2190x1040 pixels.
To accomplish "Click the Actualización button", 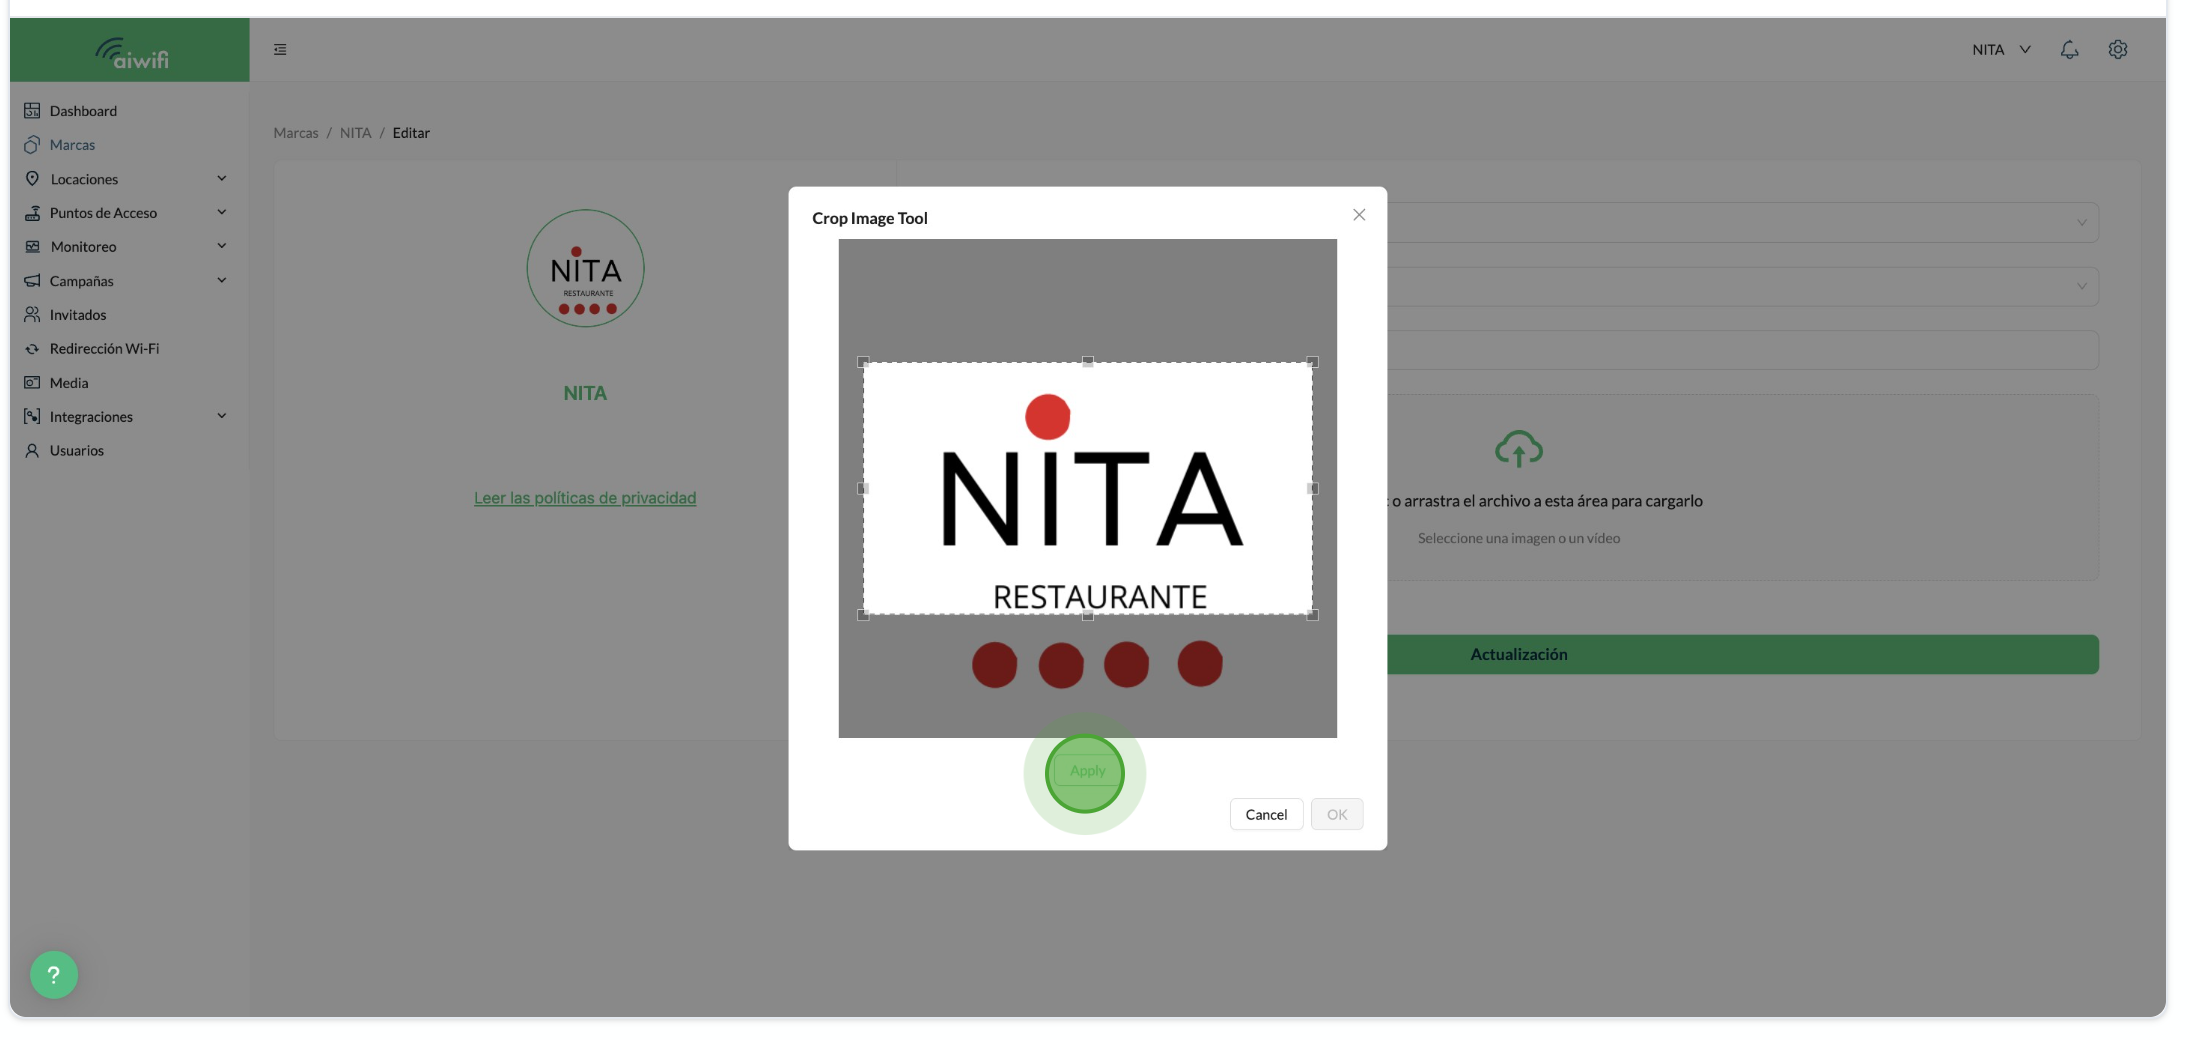I will (x=1743, y=654).
